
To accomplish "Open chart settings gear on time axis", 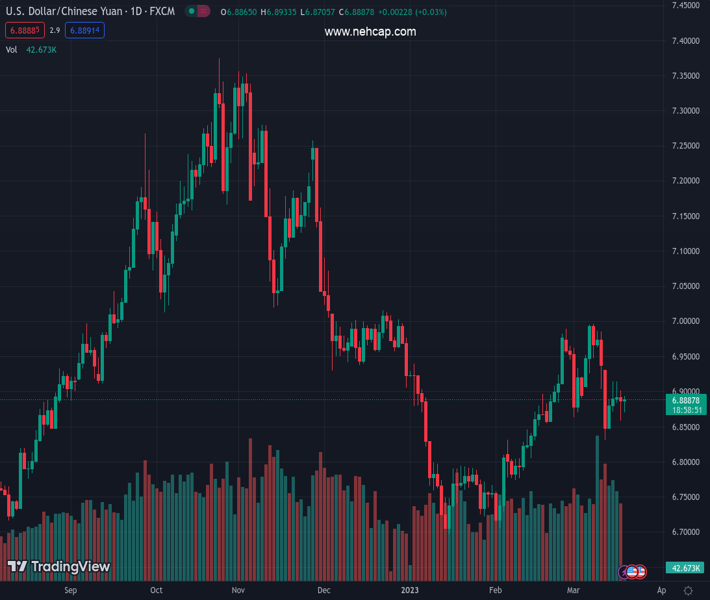I will coord(688,590).
